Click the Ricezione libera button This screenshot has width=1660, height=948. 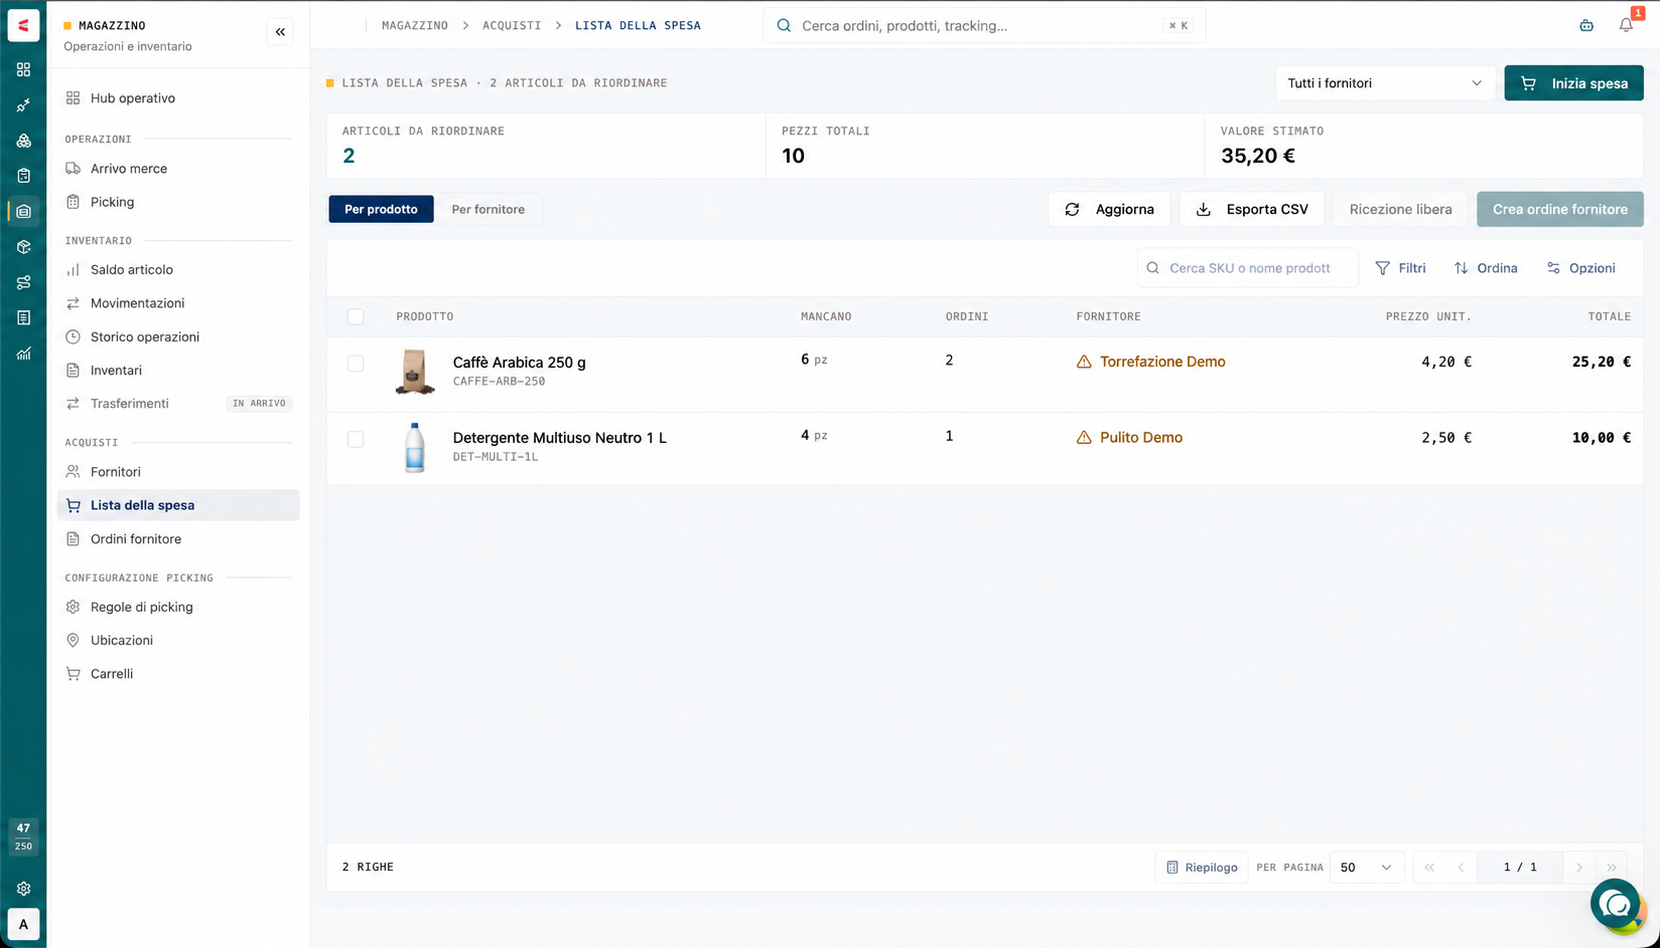pyautogui.click(x=1400, y=209)
